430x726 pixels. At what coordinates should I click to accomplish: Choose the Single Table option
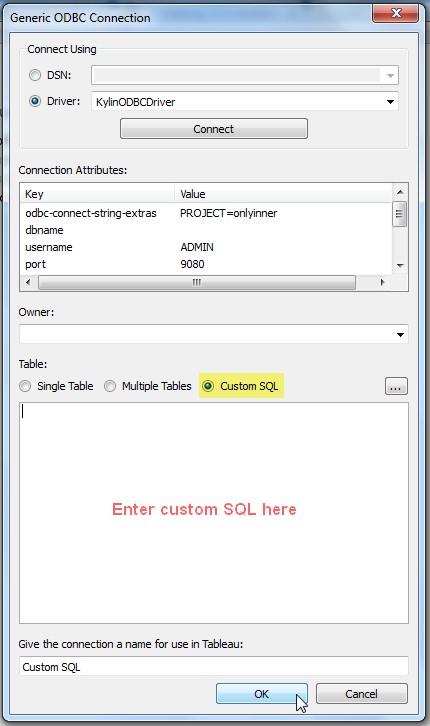(25, 386)
